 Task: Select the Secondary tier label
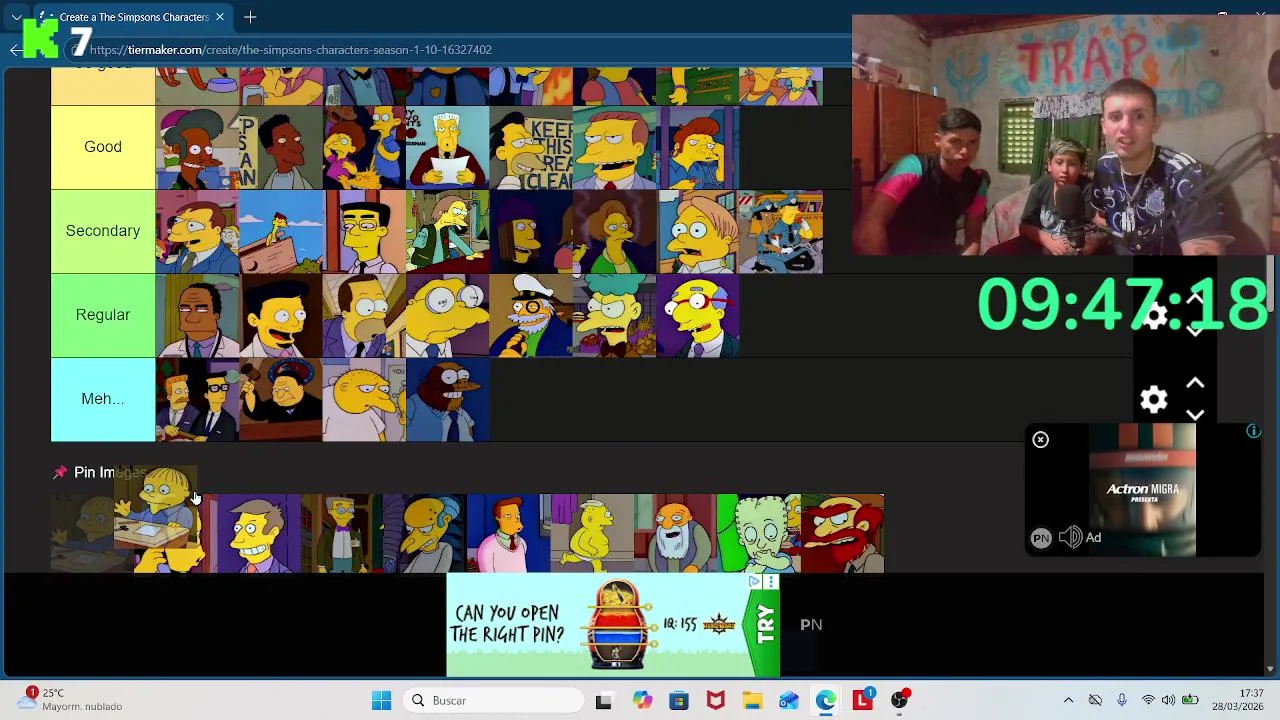[103, 231]
